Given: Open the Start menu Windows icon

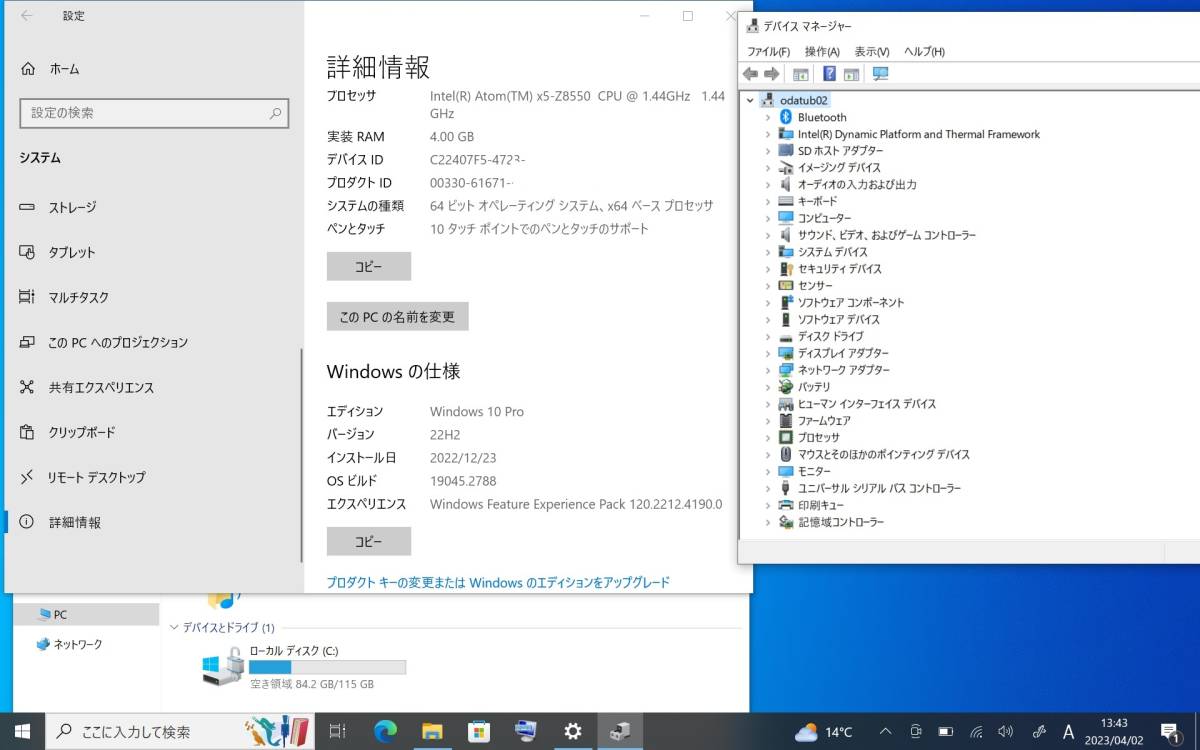Looking at the screenshot, I should [x=22, y=731].
